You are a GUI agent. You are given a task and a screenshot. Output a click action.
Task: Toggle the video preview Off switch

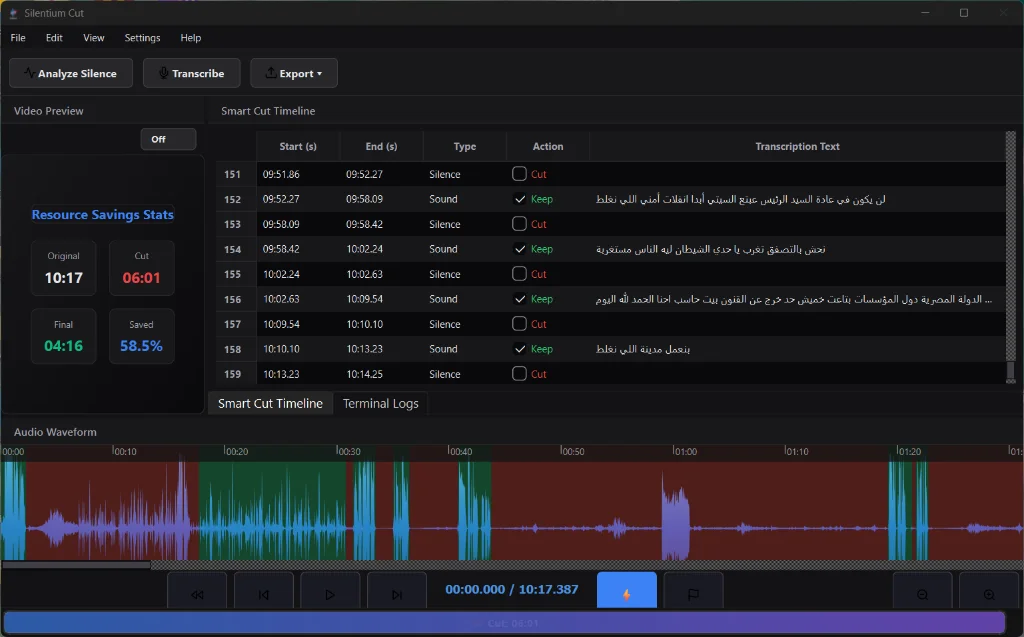[168, 139]
